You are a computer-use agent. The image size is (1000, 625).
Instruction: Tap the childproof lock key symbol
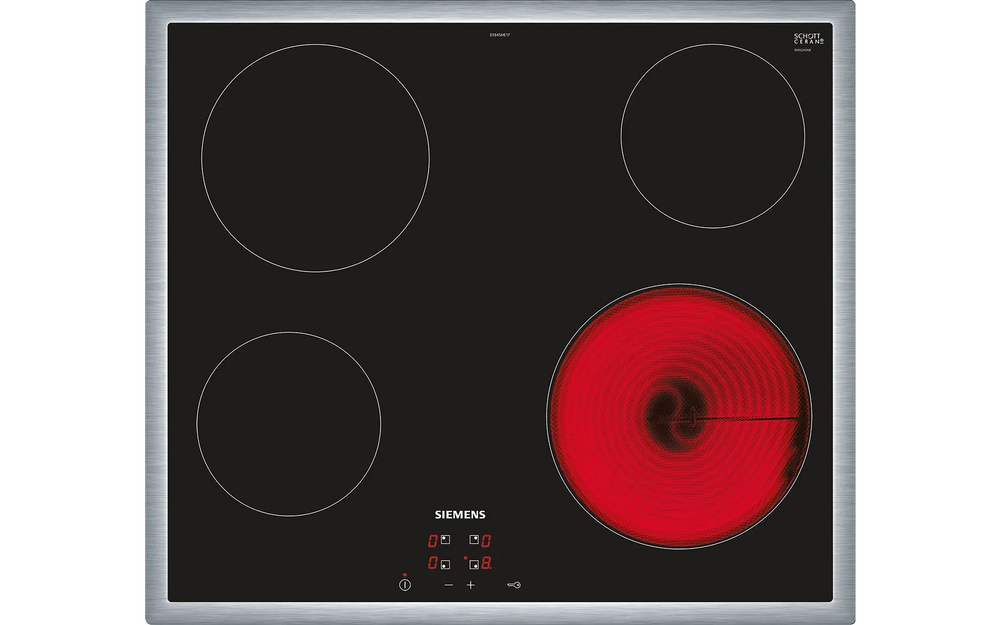514,584
